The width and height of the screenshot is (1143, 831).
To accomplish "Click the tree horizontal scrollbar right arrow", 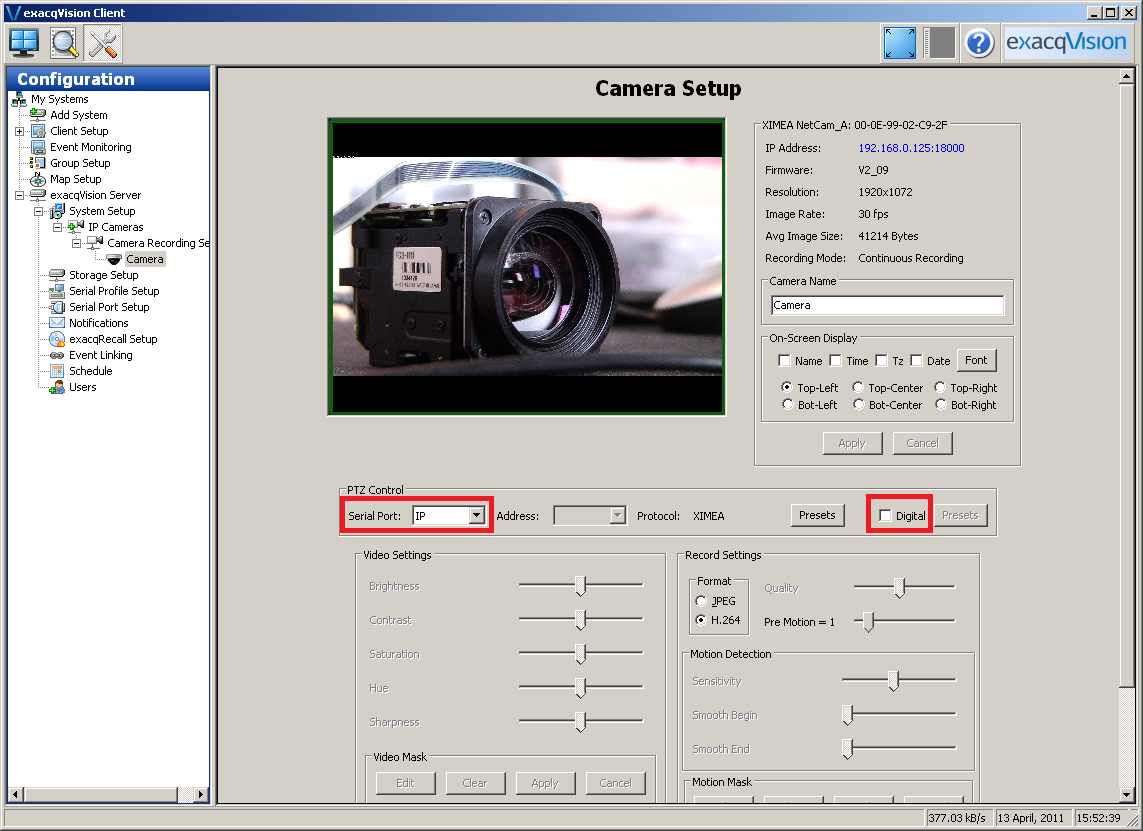I will tap(201, 795).
